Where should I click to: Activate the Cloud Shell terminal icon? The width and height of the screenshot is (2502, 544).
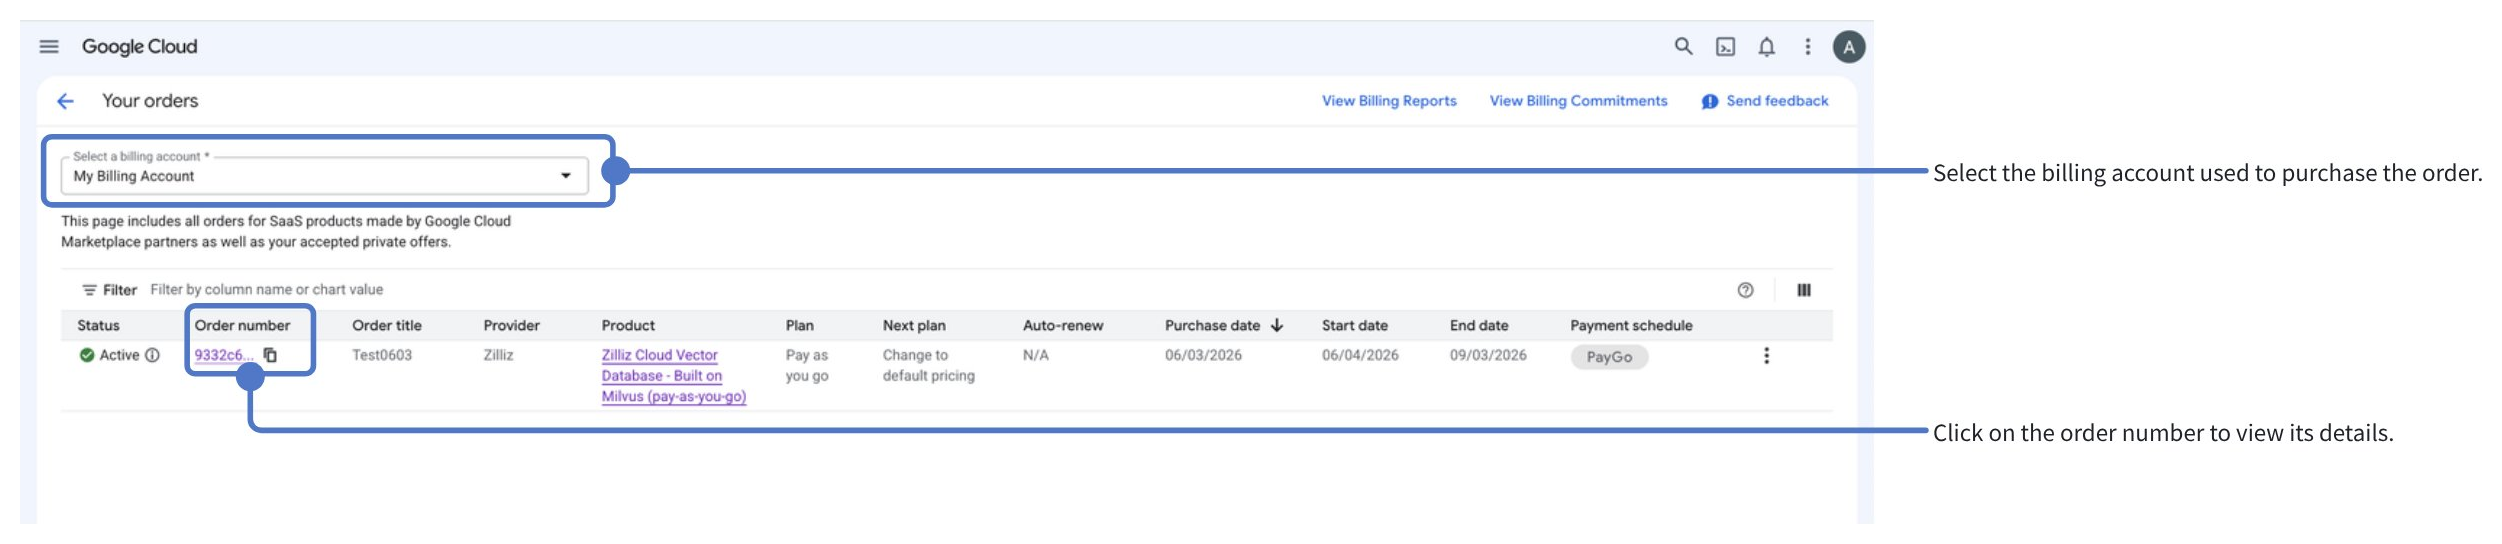click(1726, 47)
